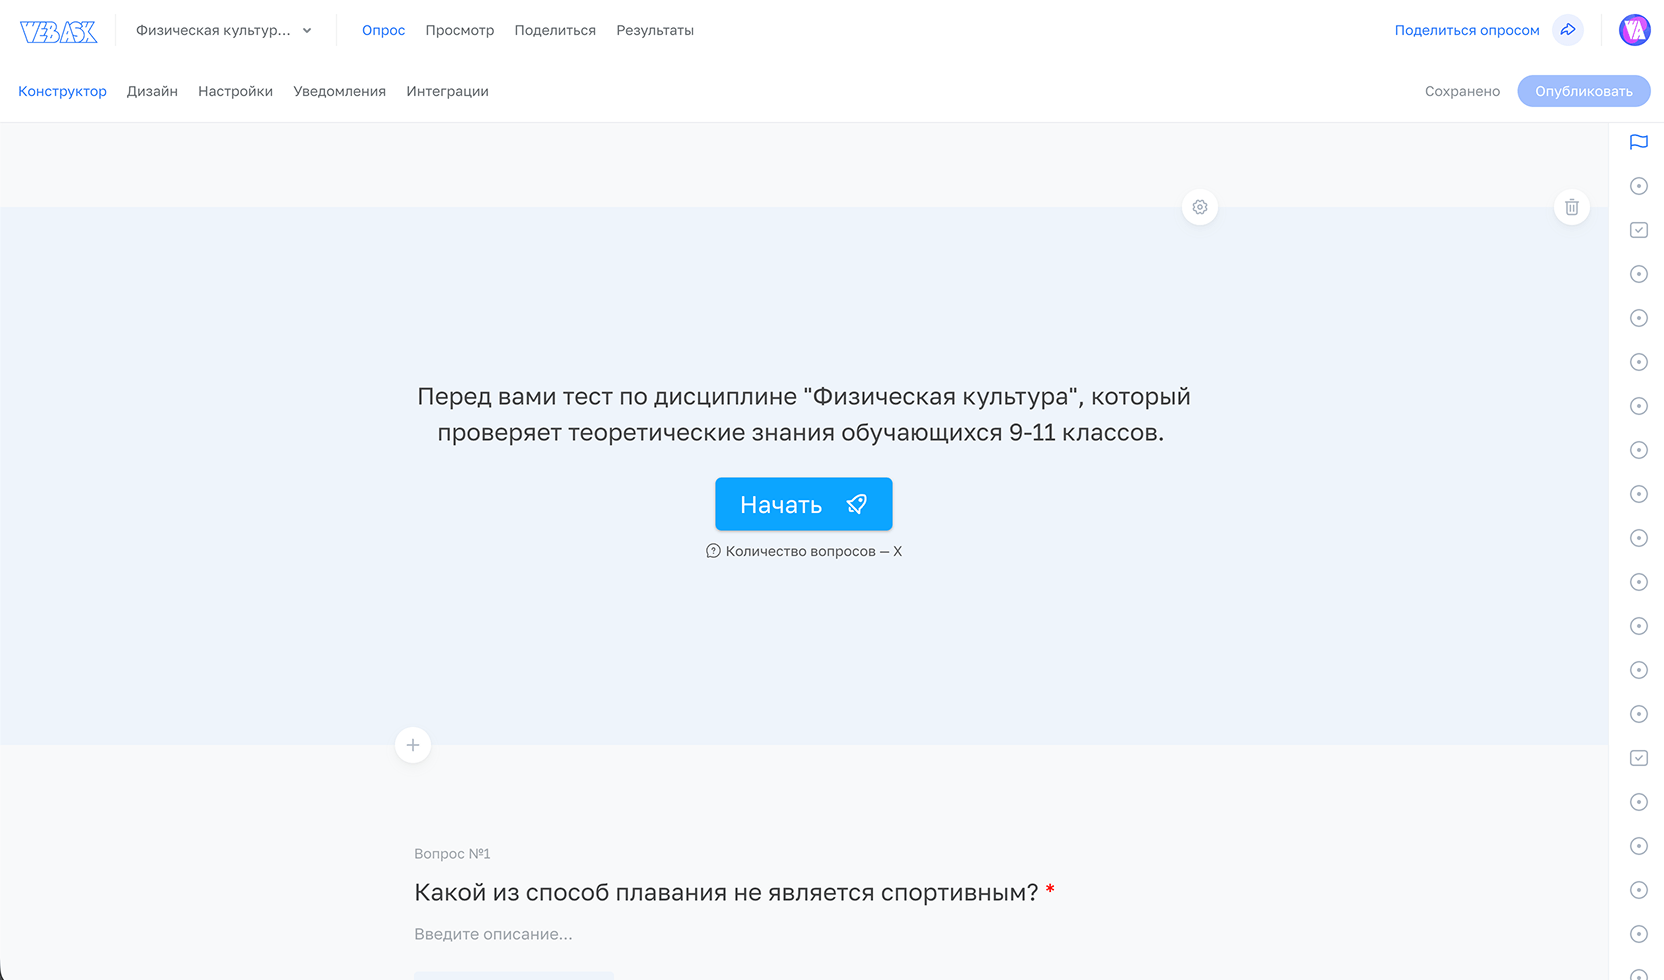Edit the welcome page intro text
Viewport: 1664px width, 980px height.
pos(803,414)
